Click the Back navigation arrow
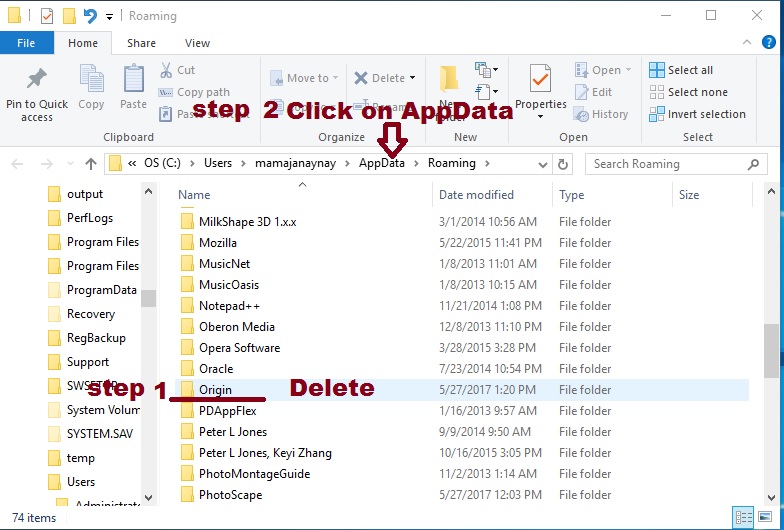 (17, 164)
